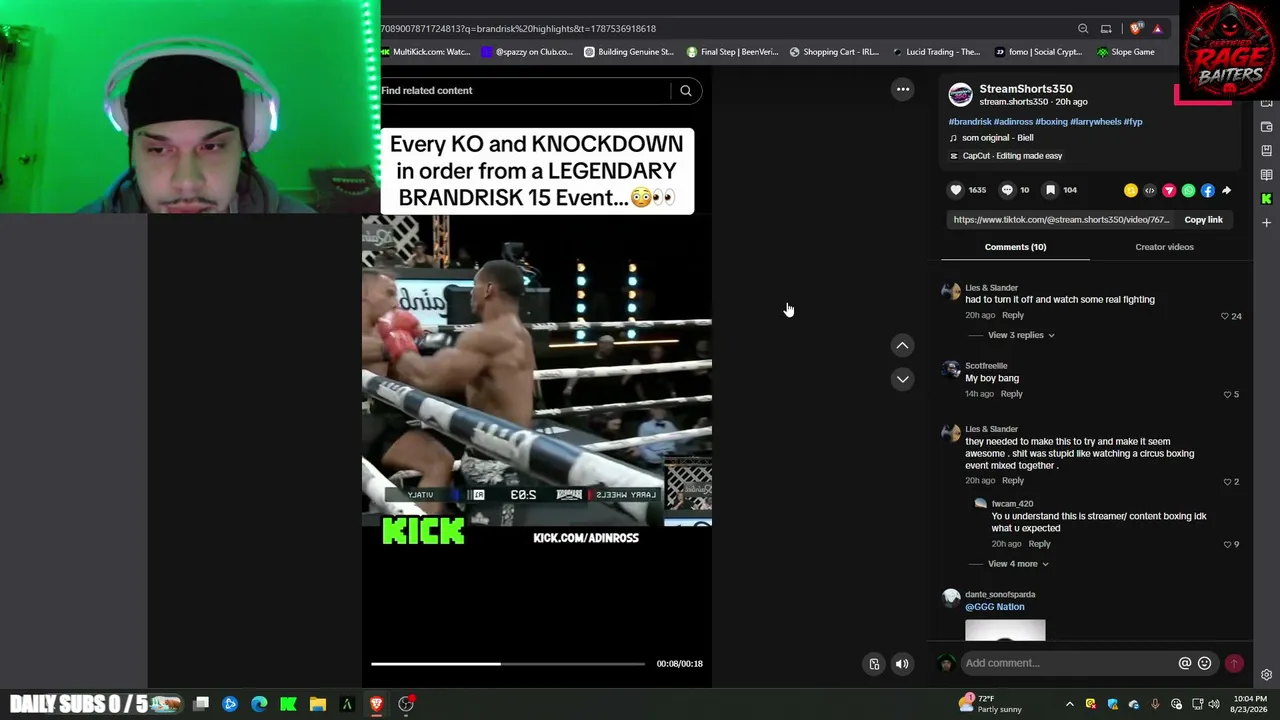Open the Slope Game bookmark
This screenshot has width=1280, height=720.
1125,52
